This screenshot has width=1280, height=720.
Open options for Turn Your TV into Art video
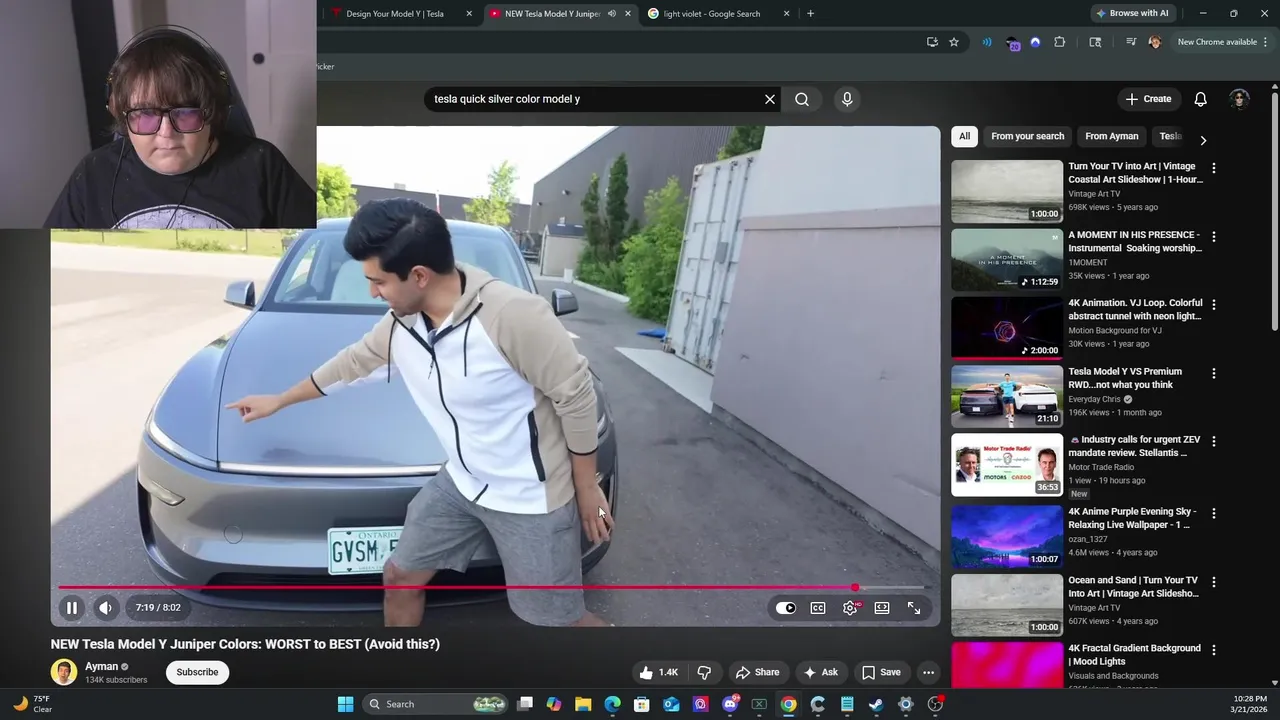point(1214,169)
